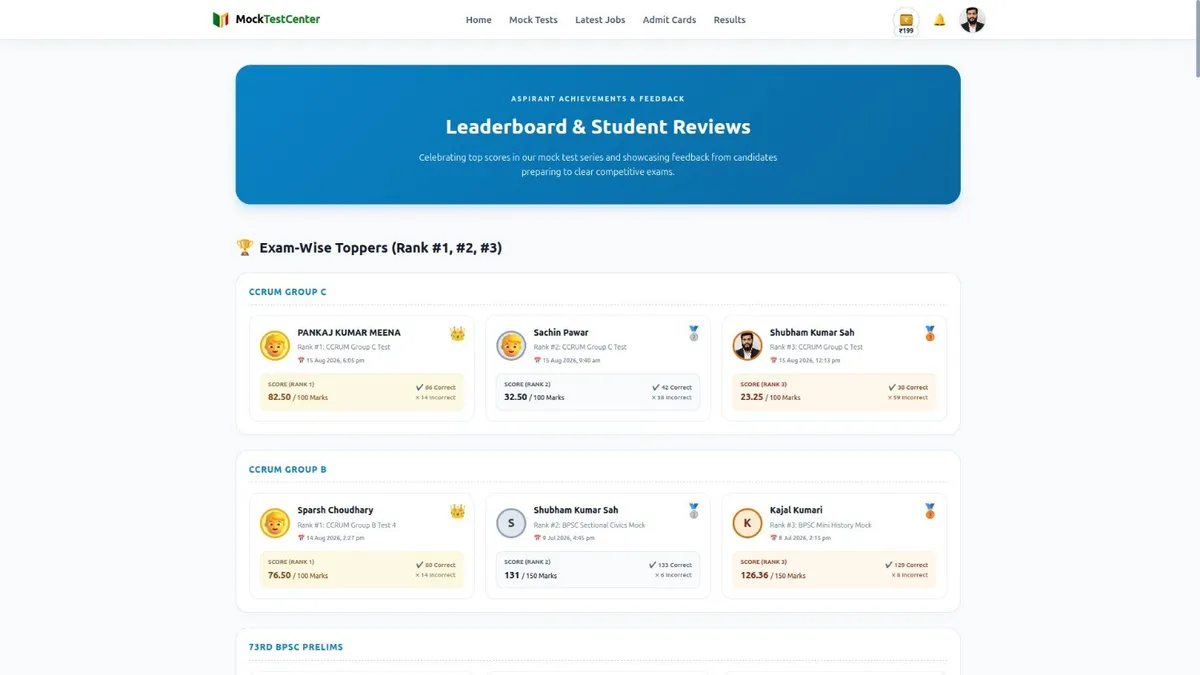Click the 32.50 / 100 Marks score
The height and width of the screenshot is (675, 1200).
(x=534, y=397)
